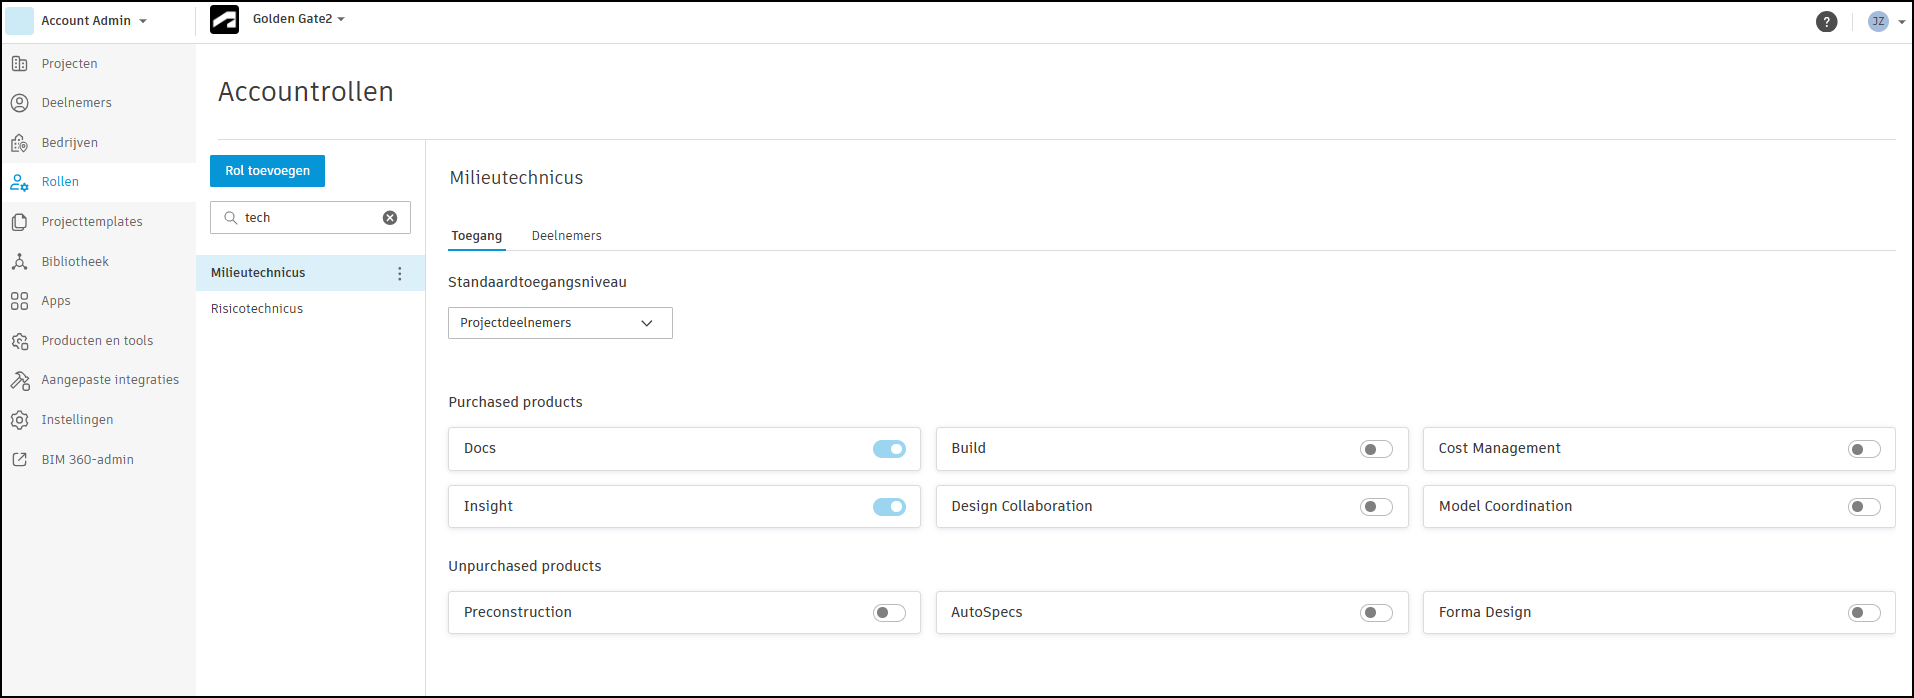Select Risicotechnicus in the role list
The image size is (1914, 698).
(257, 309)
